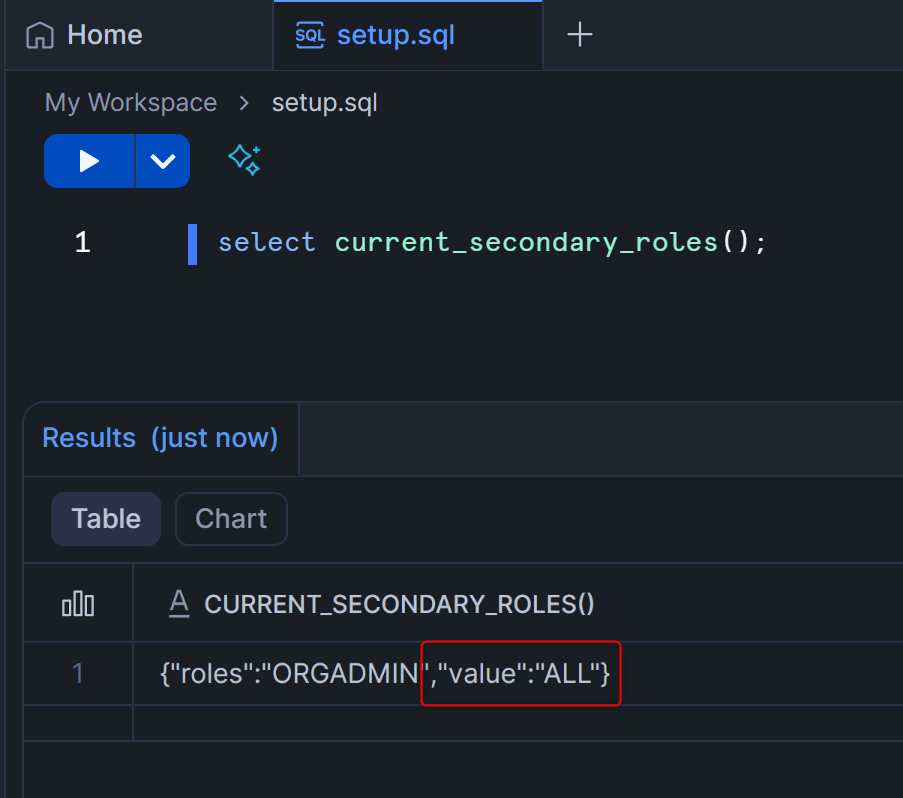The image size is (903, 798).
Task: Click the Home icon in tab bar
Action: tap(40, 35)
